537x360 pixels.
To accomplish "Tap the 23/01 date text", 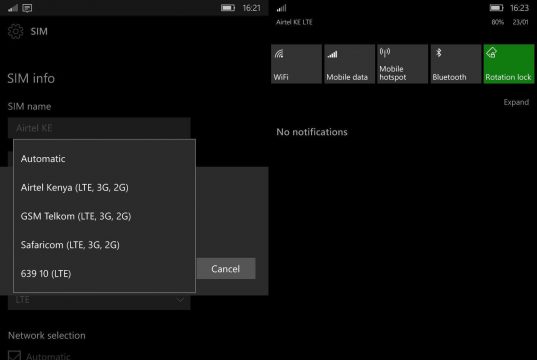I will (x=520, y=22).
